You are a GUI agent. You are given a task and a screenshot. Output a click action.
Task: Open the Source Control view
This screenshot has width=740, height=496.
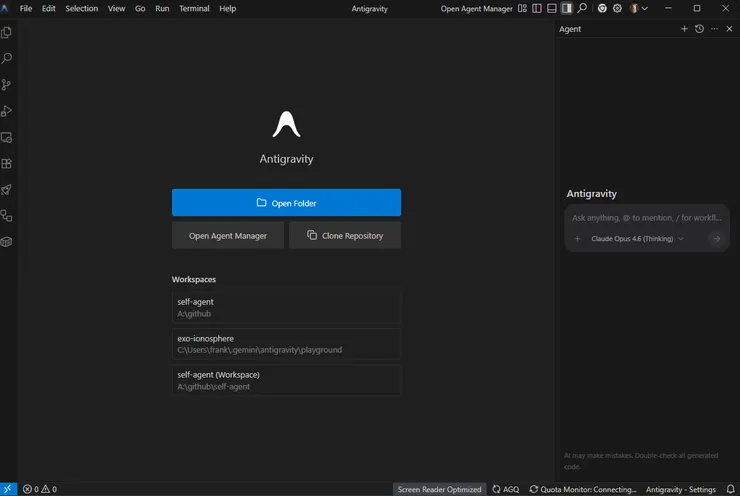pos(7,85)
